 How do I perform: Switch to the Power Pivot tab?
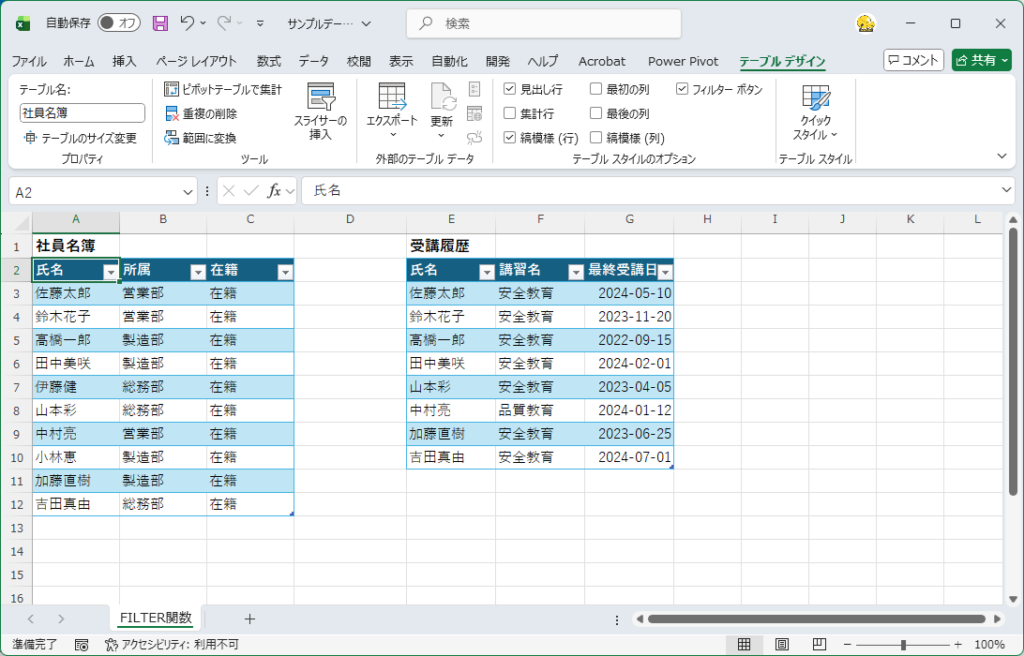click(x=682, y=61)
